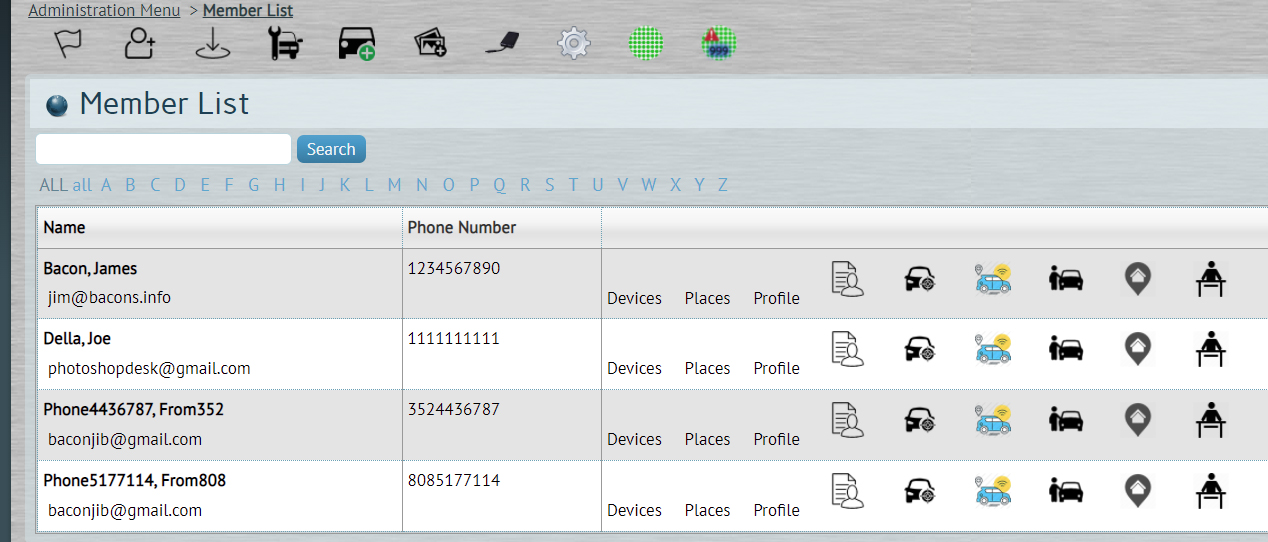The width and height of the screenshot is (1268, 542).
Task: Open Places link for Della, Joe
Action: 707,368
